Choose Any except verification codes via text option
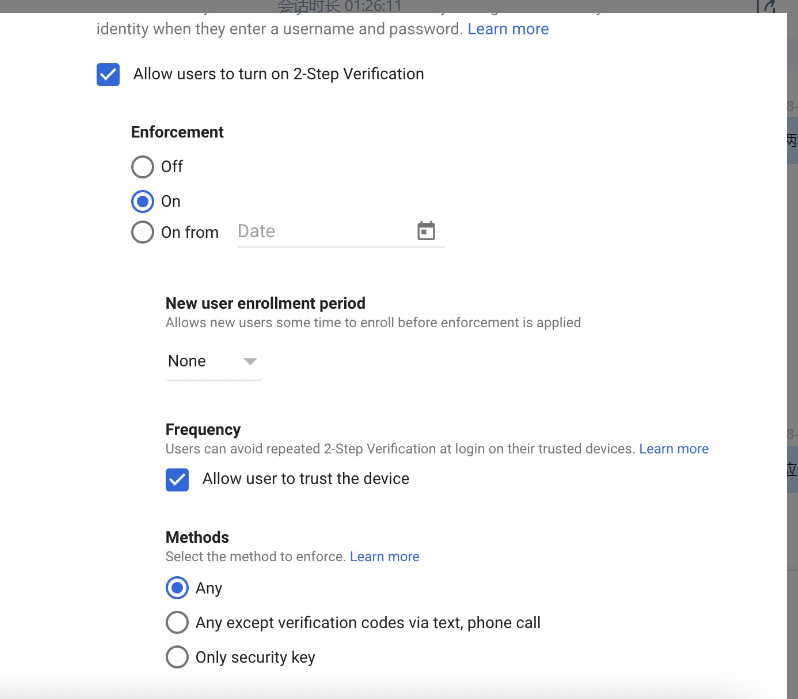The height and width of the screenshot is (699, 798). (x=177, y=622)
